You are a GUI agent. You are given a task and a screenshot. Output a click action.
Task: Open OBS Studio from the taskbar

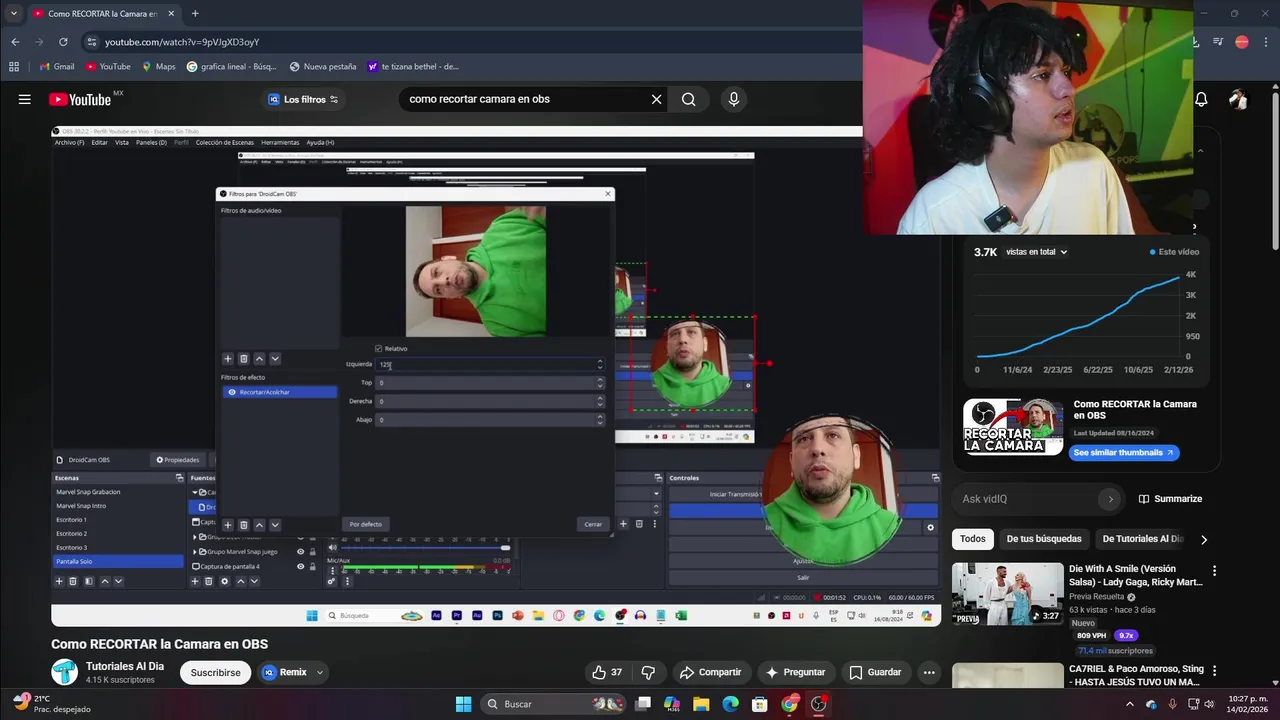pyautogui.click(x=819, y=704)
